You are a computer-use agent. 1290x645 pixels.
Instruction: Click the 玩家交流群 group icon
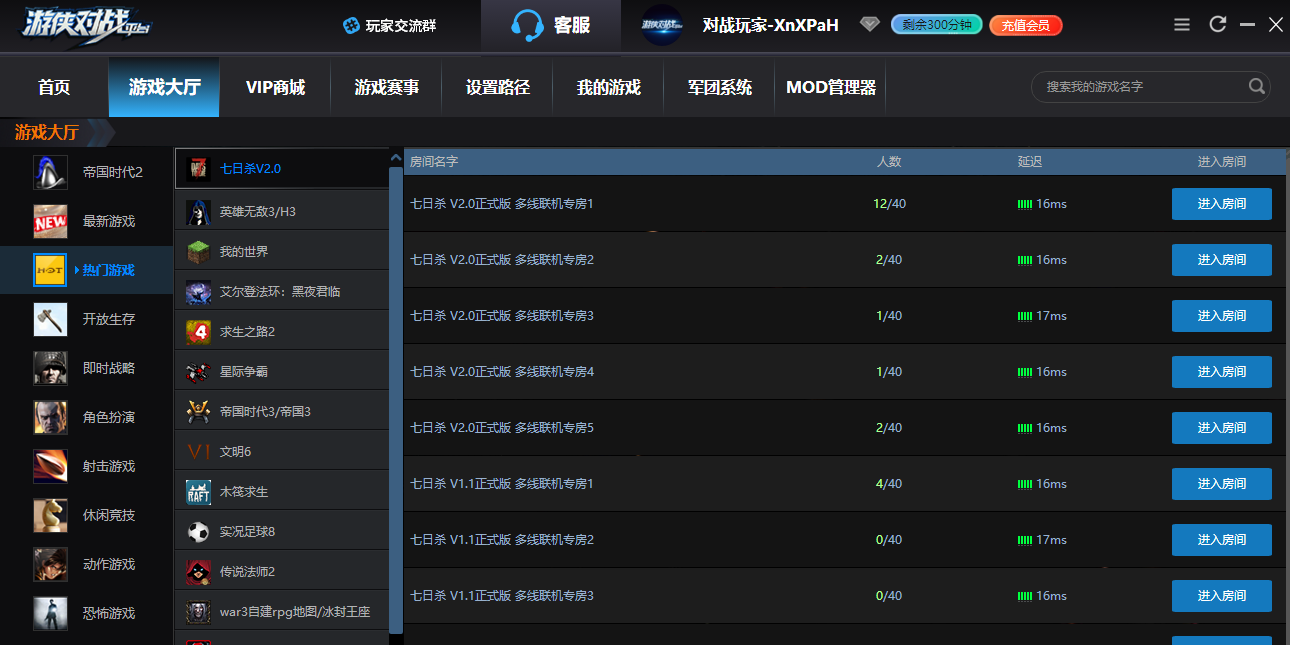[351, 25]
